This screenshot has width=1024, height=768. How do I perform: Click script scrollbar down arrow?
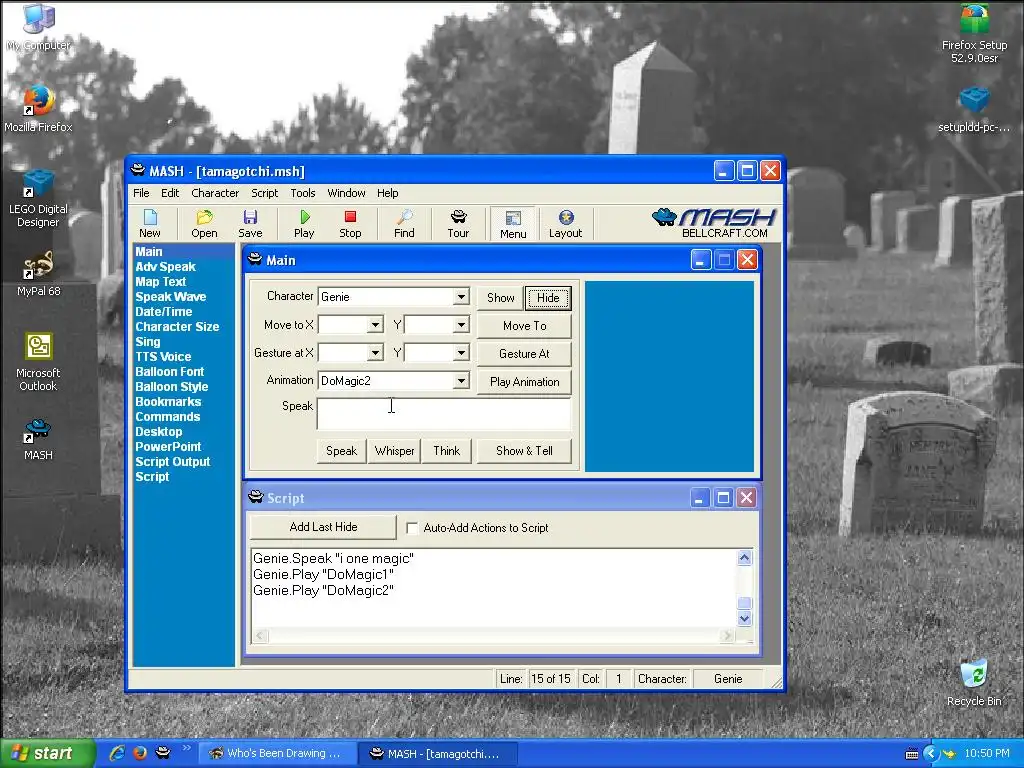[x=744, y=618]
